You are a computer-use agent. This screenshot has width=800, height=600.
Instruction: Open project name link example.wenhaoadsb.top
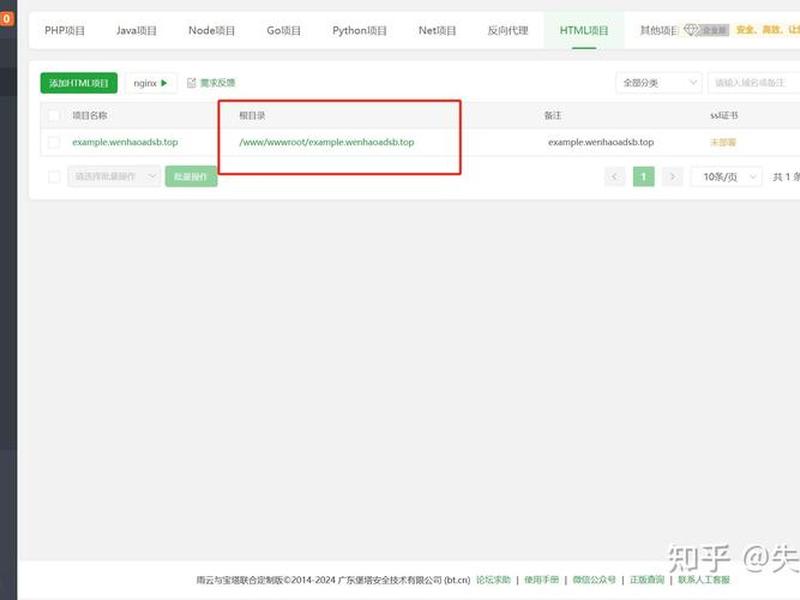(125, 142)
